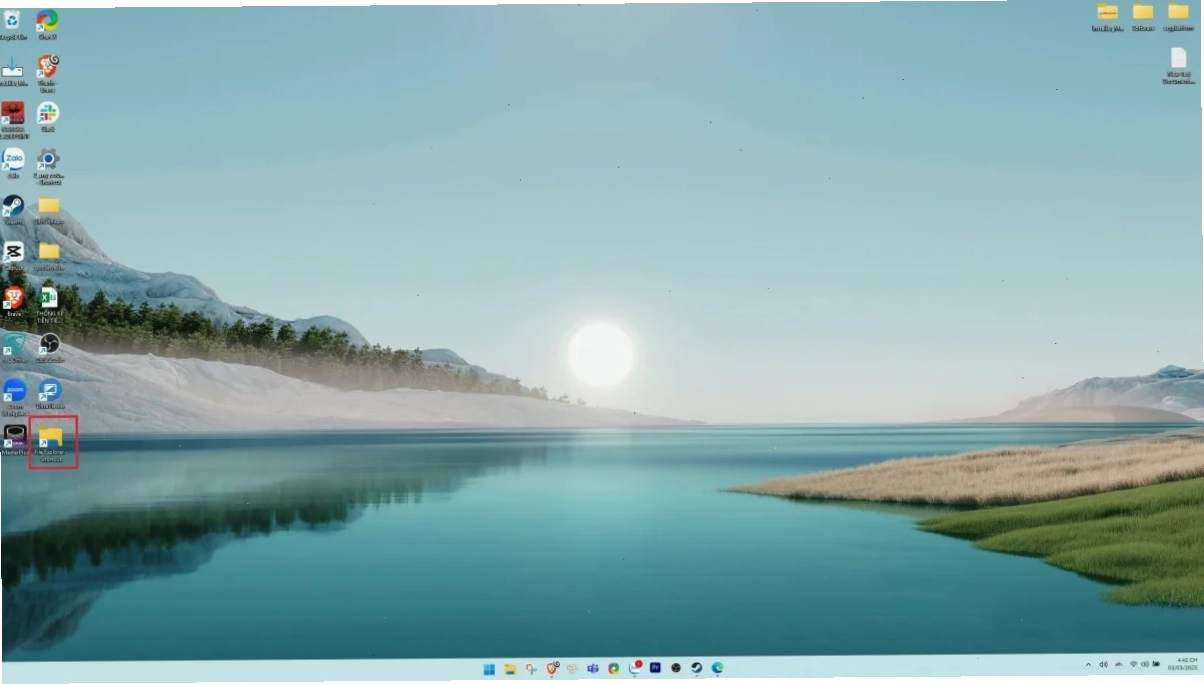
Task: Open File Explorer from the taskbar
Action: (510, 668)
